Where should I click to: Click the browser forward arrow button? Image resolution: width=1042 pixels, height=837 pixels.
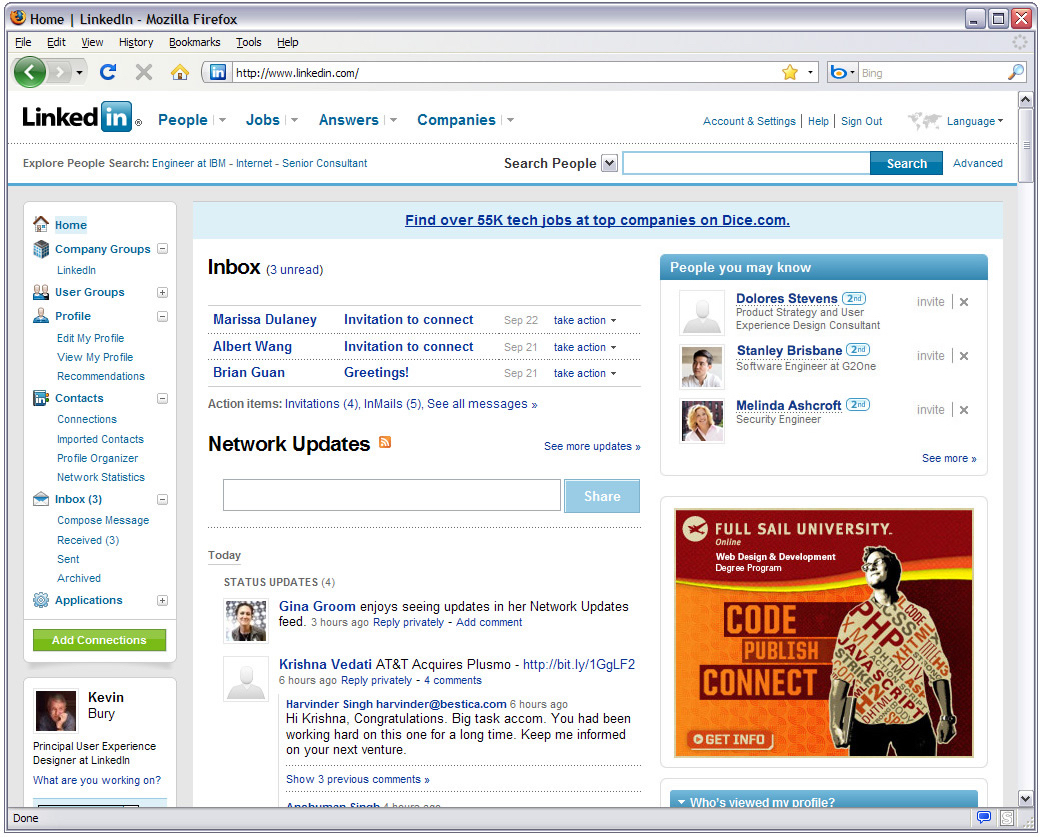(x=60, y=72)
